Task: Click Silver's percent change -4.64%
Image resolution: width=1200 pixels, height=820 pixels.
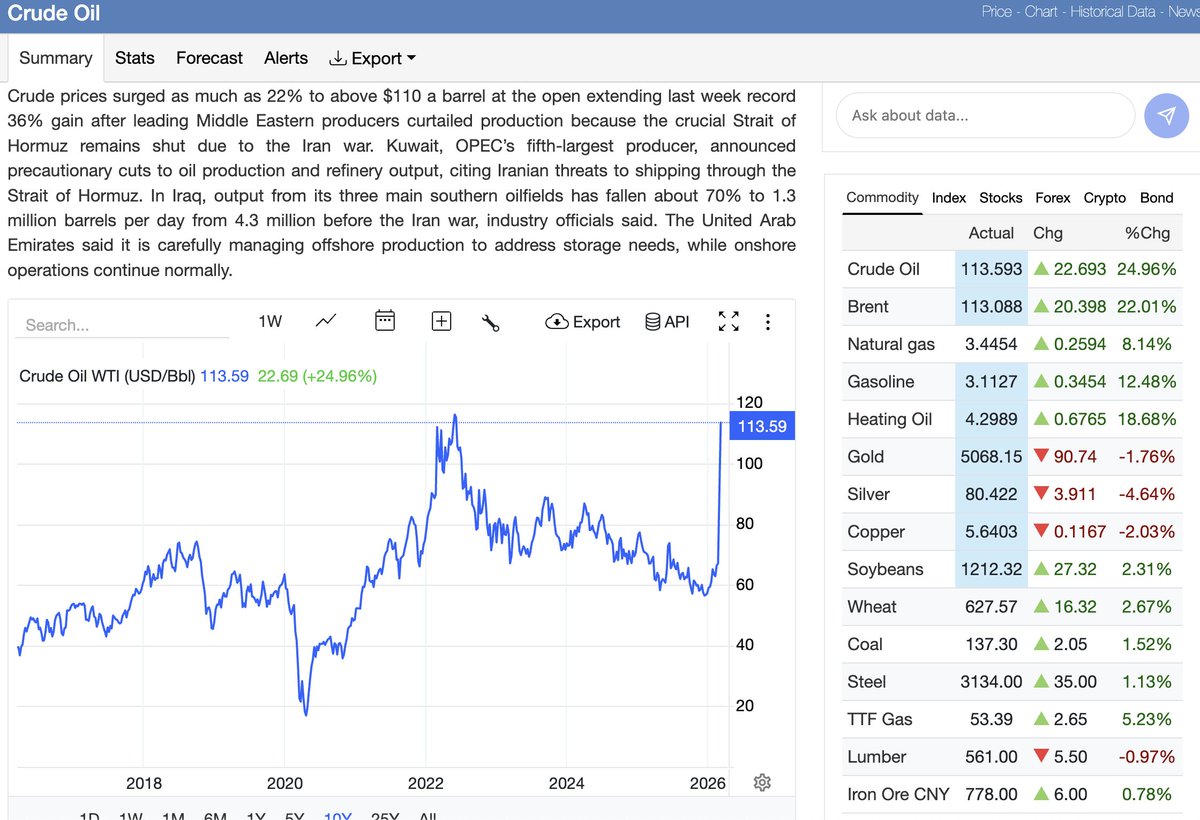Action: point(1144,494)
